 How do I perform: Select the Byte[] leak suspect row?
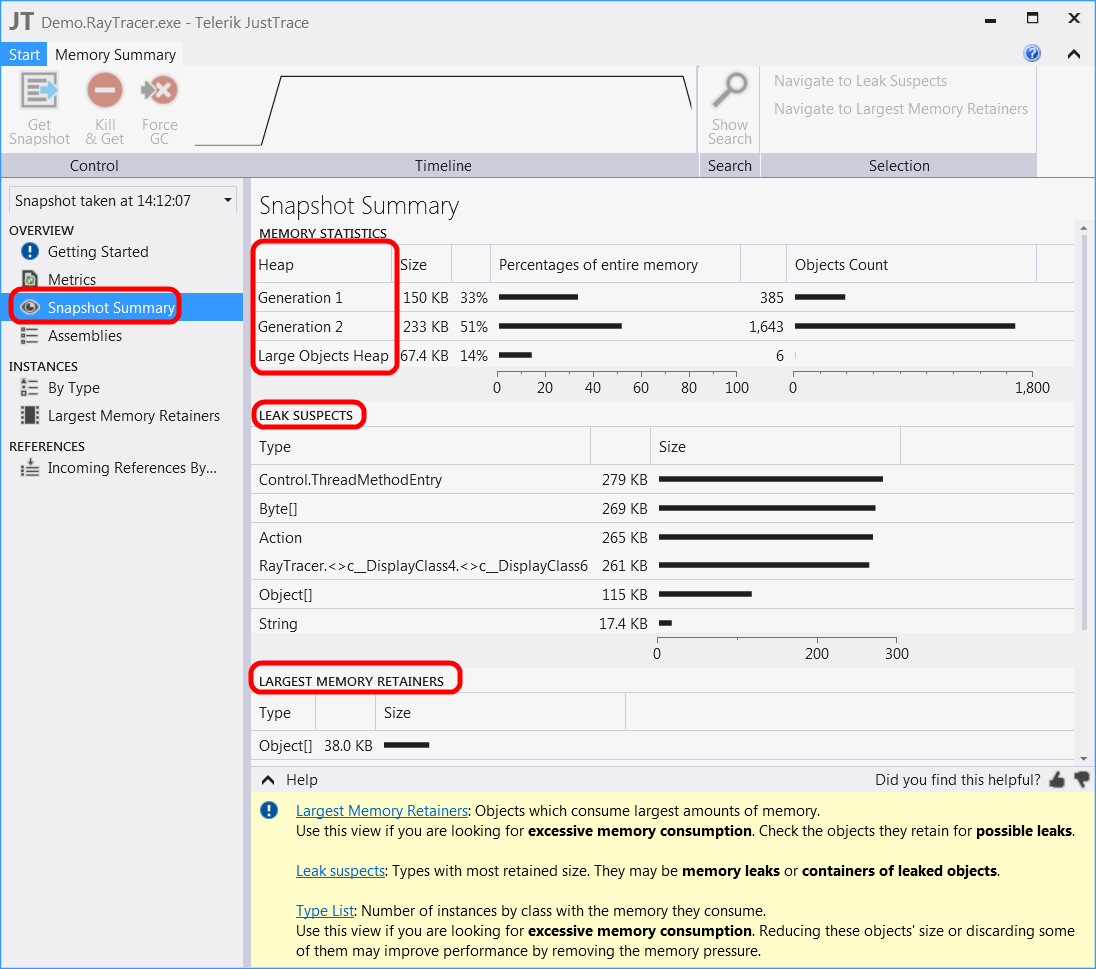[662, 509]
